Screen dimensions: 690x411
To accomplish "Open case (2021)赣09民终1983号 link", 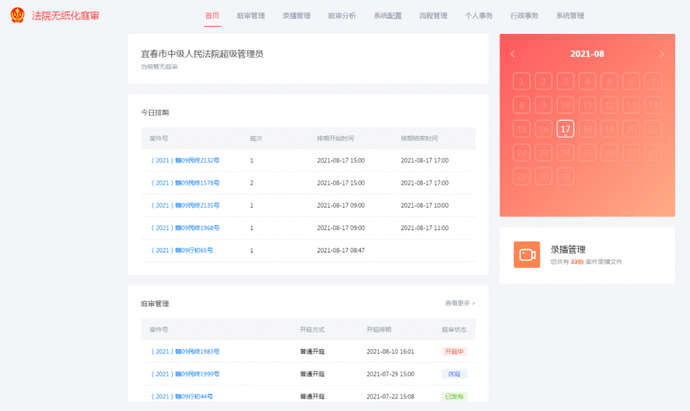I will pyautogui.click(x=185, y=352).
